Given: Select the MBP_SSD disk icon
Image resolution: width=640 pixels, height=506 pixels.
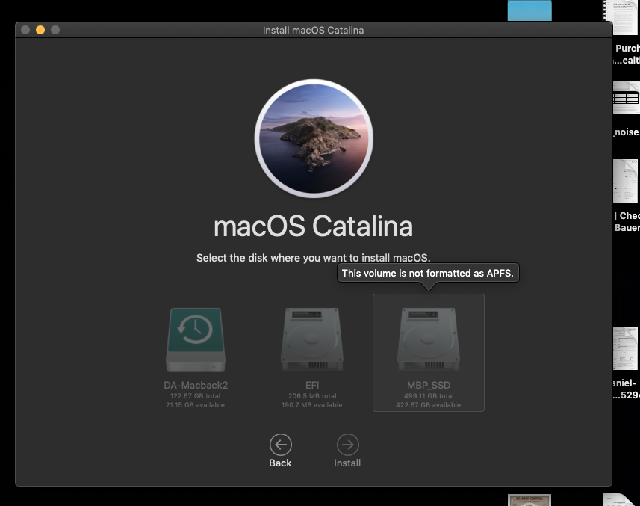Looking at the screenshot, I should pyautogui.click(x=428, y=340).
